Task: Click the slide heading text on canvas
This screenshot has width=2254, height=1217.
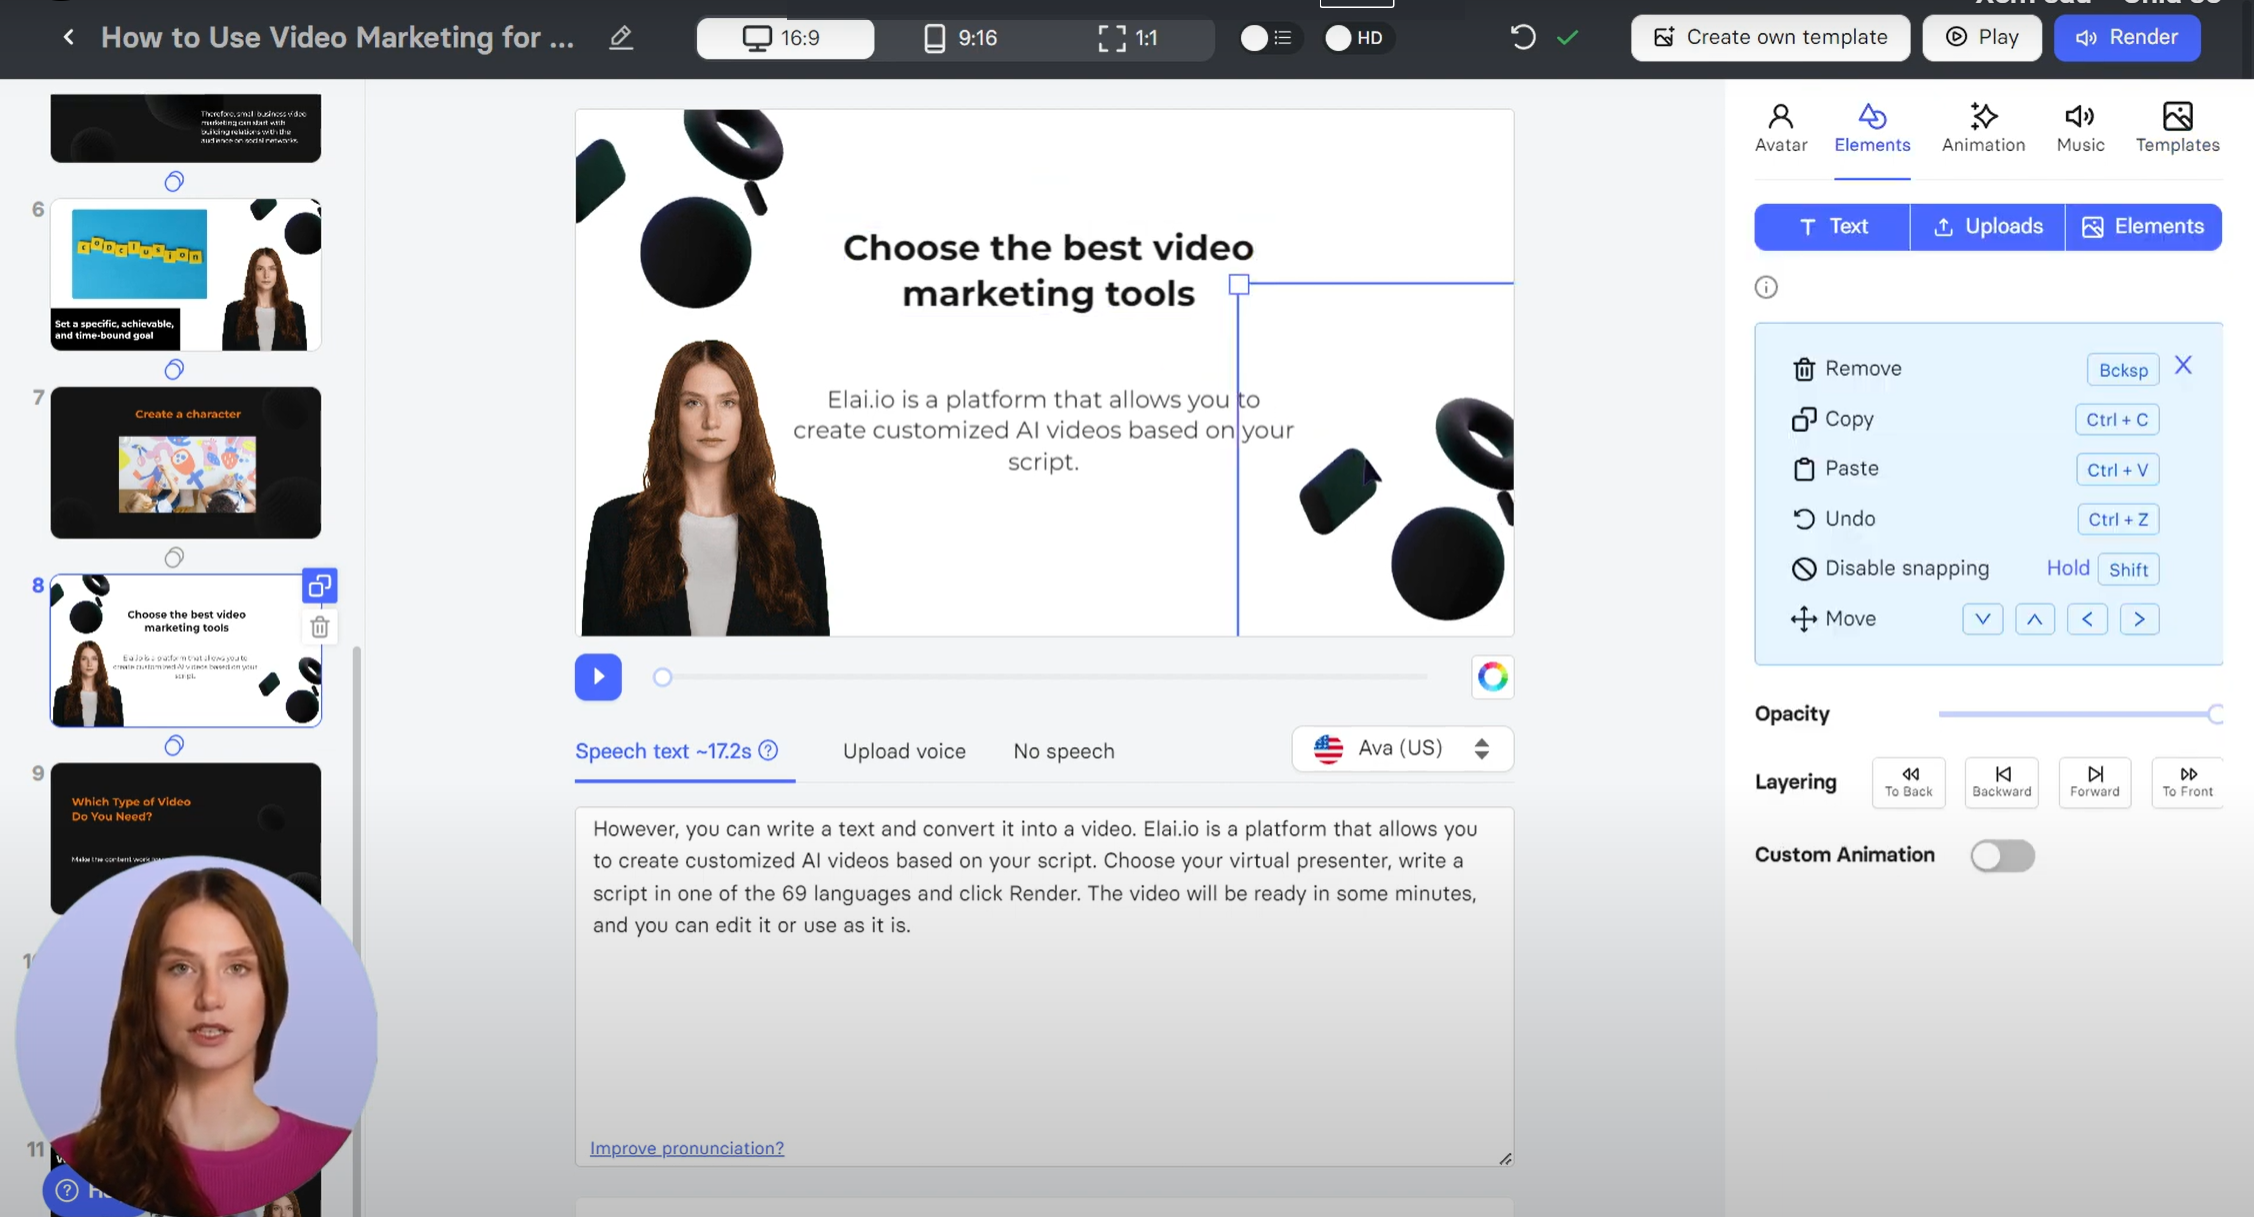Action: [1048, 270]
